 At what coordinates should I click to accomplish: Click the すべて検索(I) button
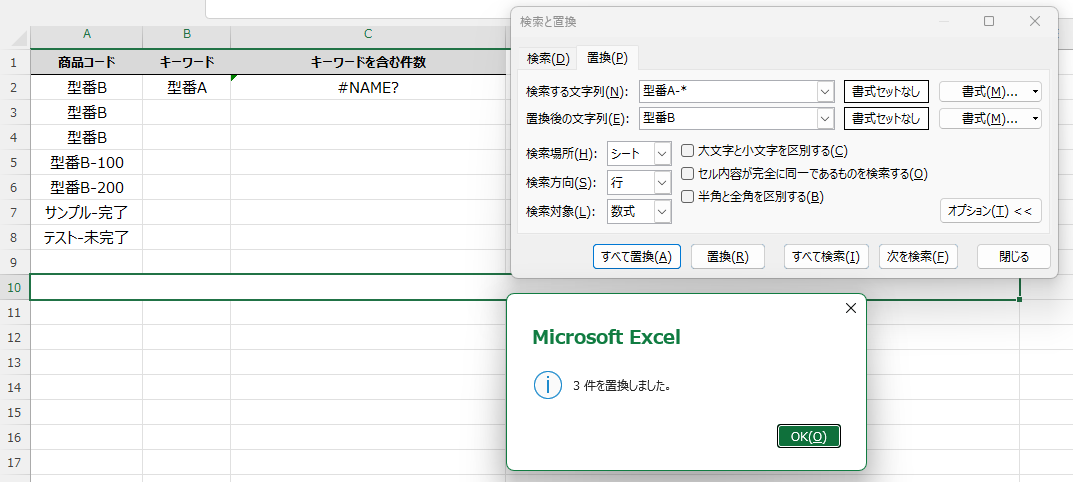(x=826, y=257)
